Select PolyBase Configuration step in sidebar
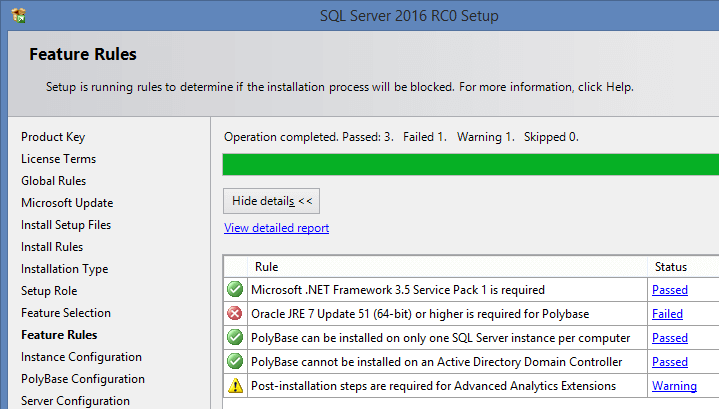 pyautogui.click(x=83, y=379)
